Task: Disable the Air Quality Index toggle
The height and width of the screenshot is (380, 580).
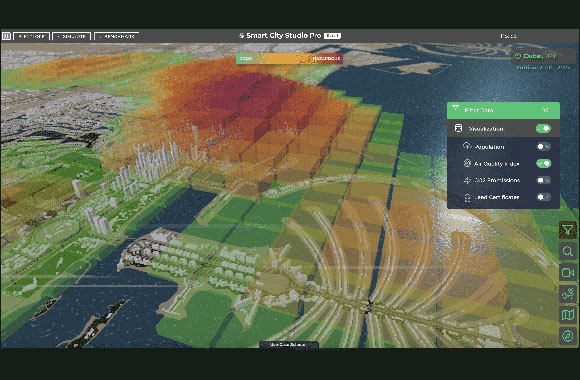Action: (543, 163)
